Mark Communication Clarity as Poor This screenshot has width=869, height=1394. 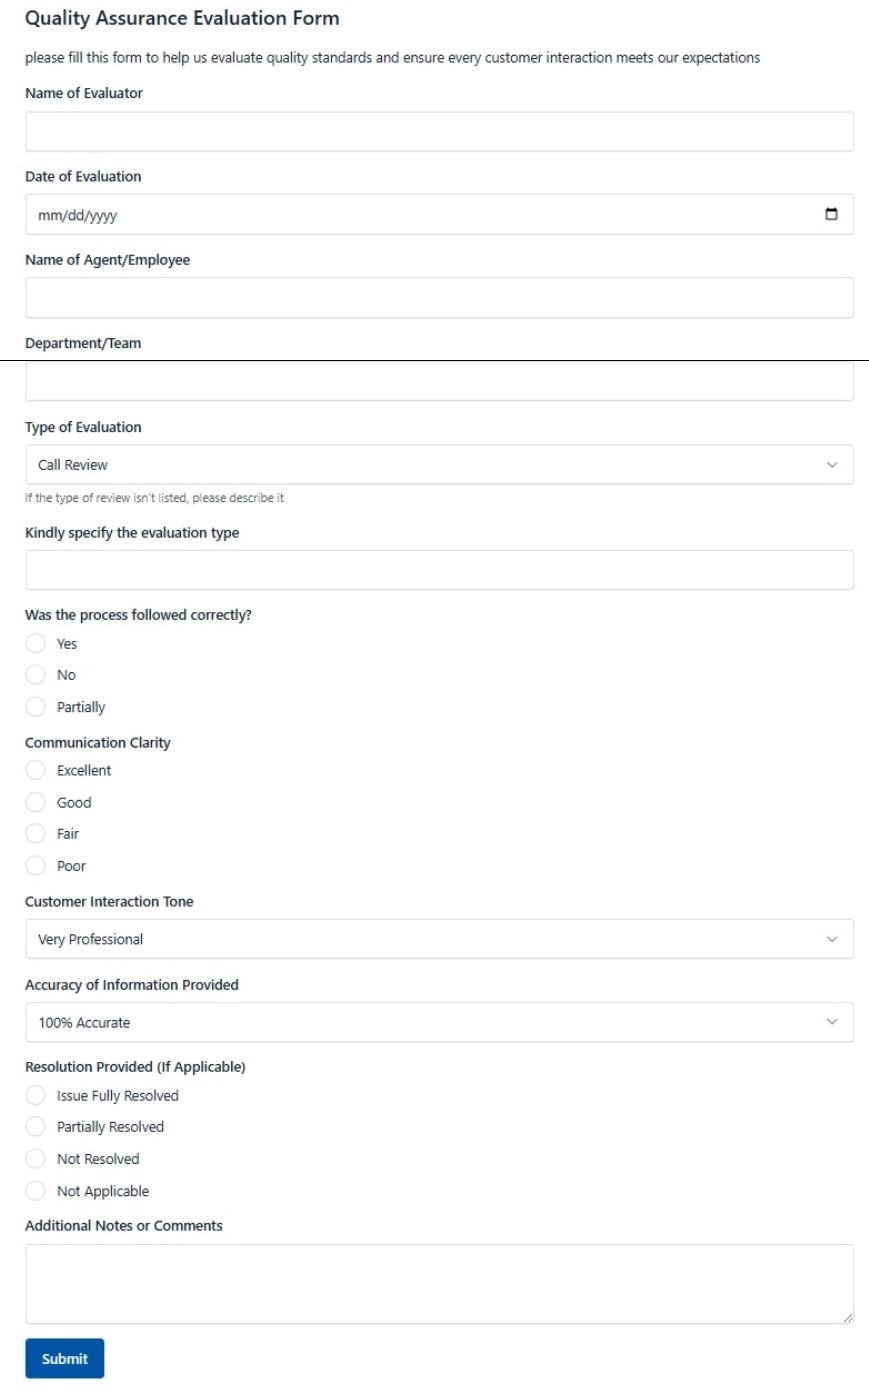point(36,865)
